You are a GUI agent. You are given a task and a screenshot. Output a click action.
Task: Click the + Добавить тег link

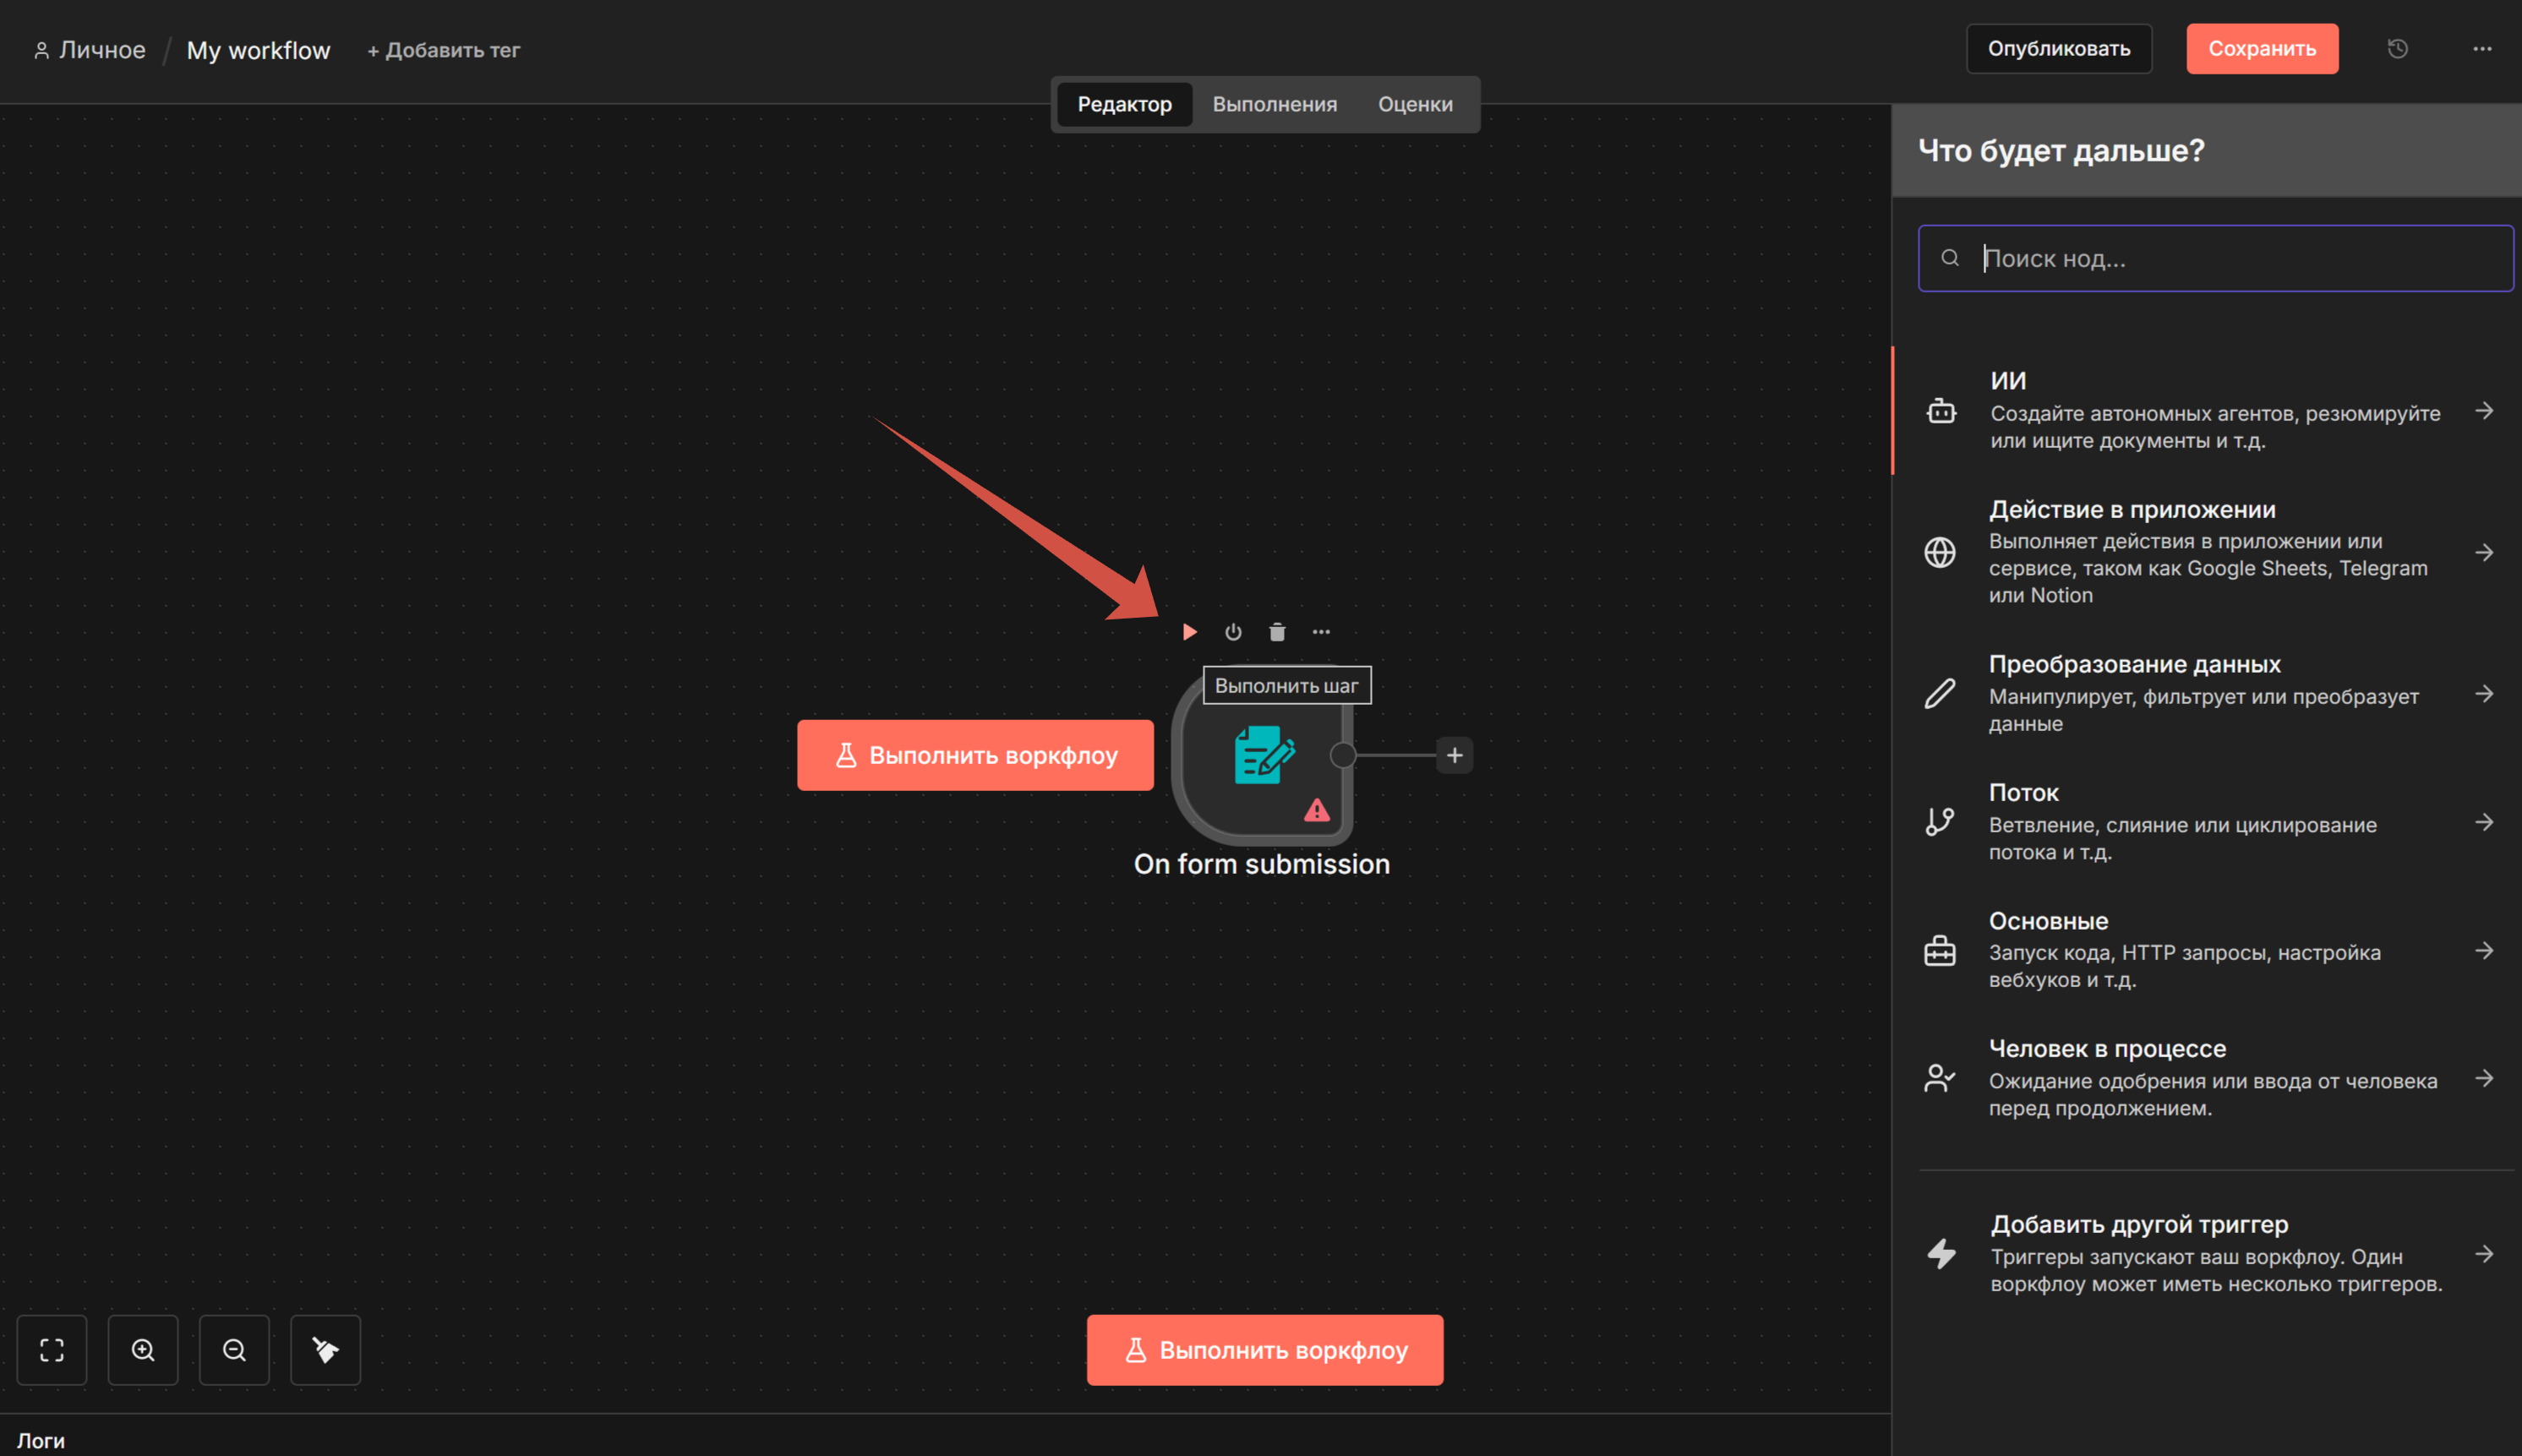point(443,50)
